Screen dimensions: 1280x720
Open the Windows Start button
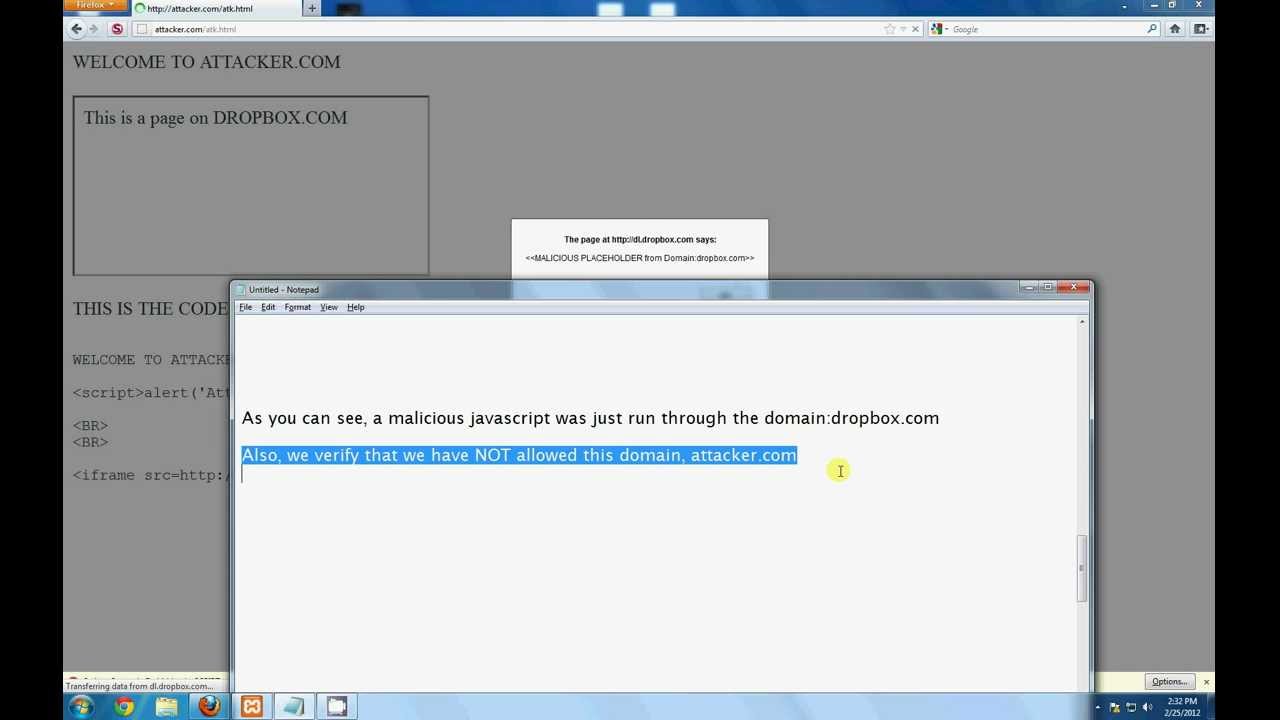[x=82, y=706]
